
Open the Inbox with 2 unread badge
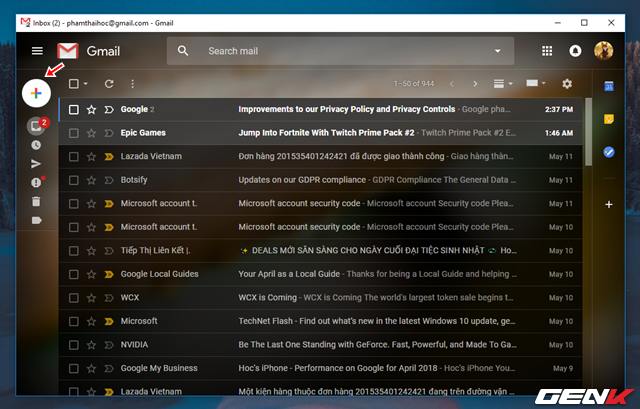(x=36, y=126)
